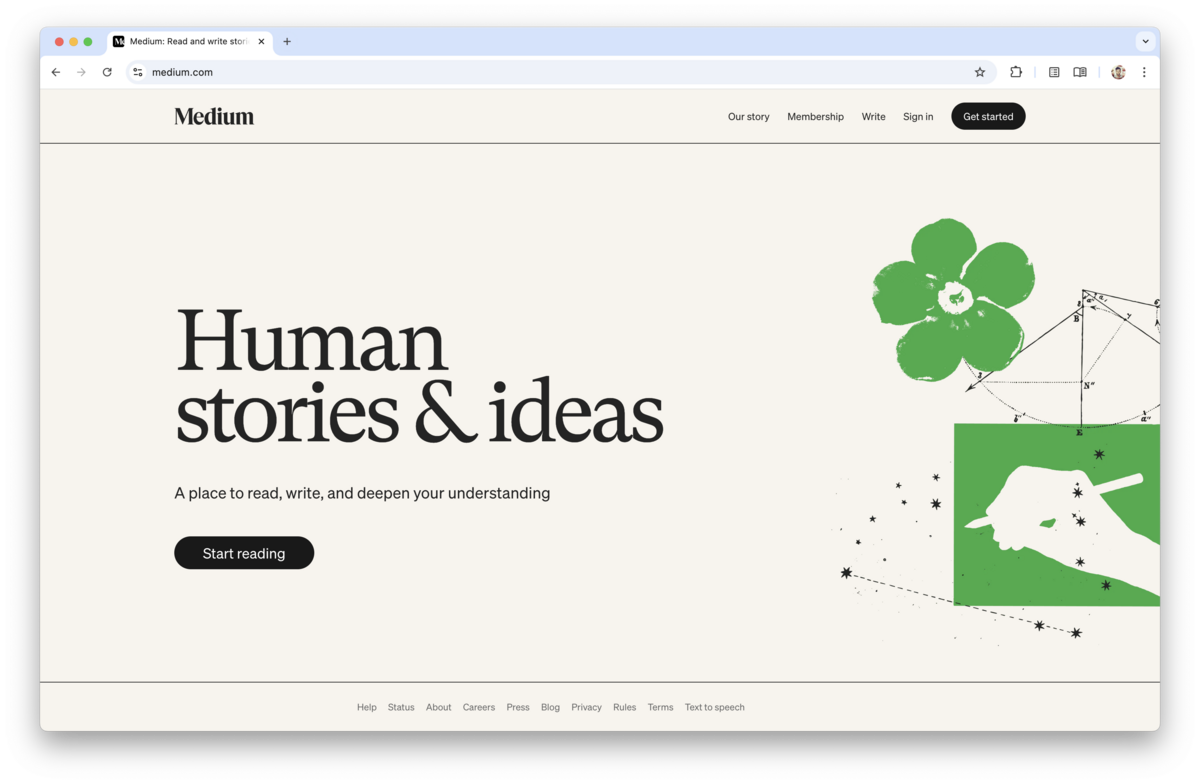Viewport: 1200px width, 784px height.
Task: Open the Our story page
Action: [x=748, y=117]
